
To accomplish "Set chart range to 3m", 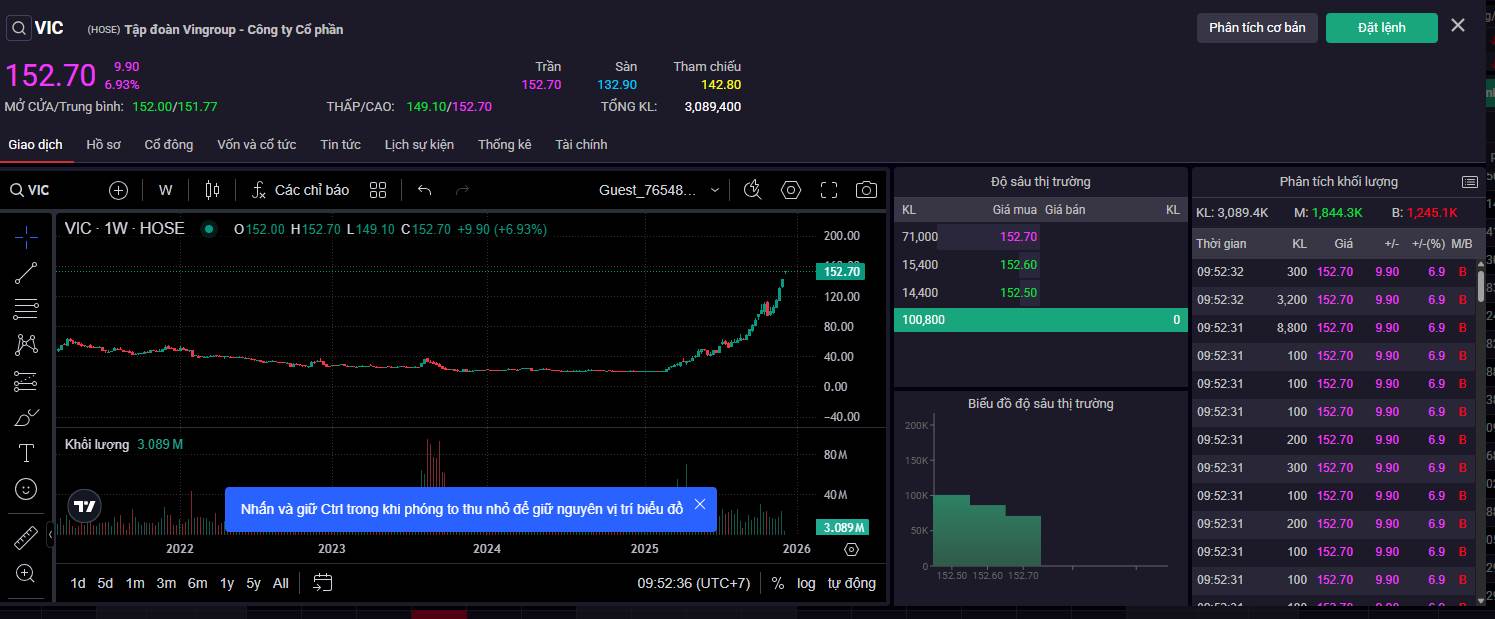I will tap(166, 583).
